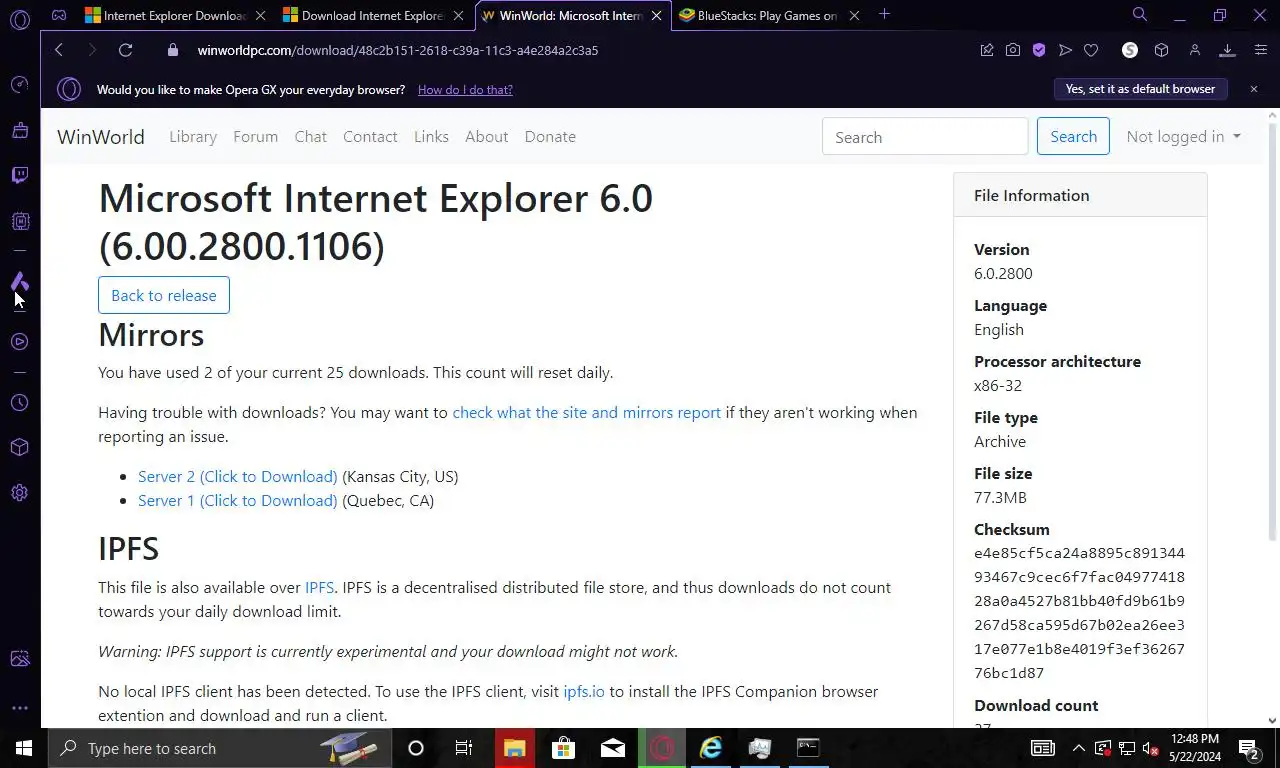The height and width of the screenshot is (768, 1280).
Task: Click the address bar URL
Action: click(x=398, y=50)
